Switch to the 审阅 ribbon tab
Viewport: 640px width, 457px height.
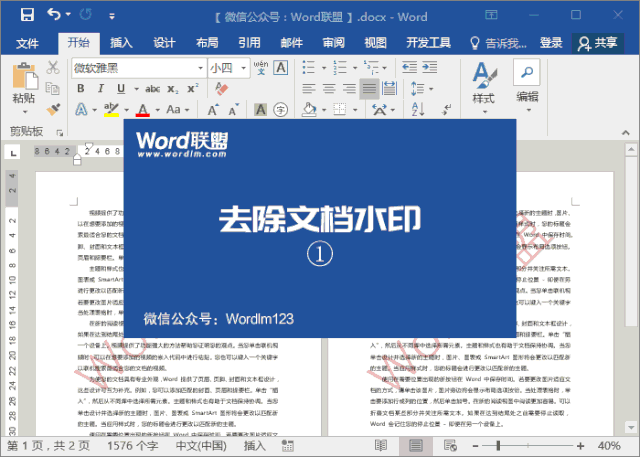coord(334,42)
